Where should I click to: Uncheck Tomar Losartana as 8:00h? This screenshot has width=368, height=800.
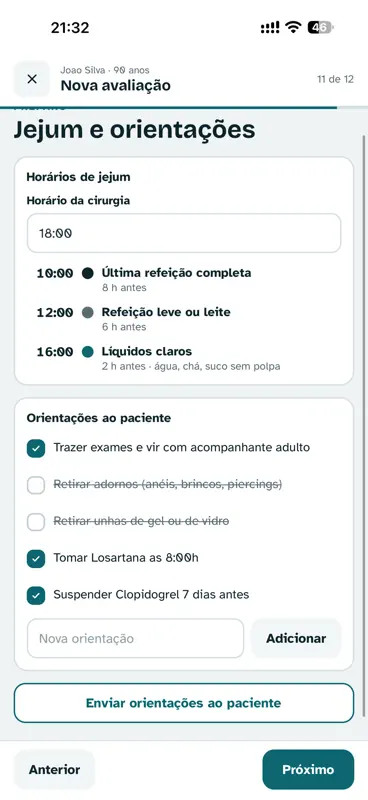coord(36,559)
